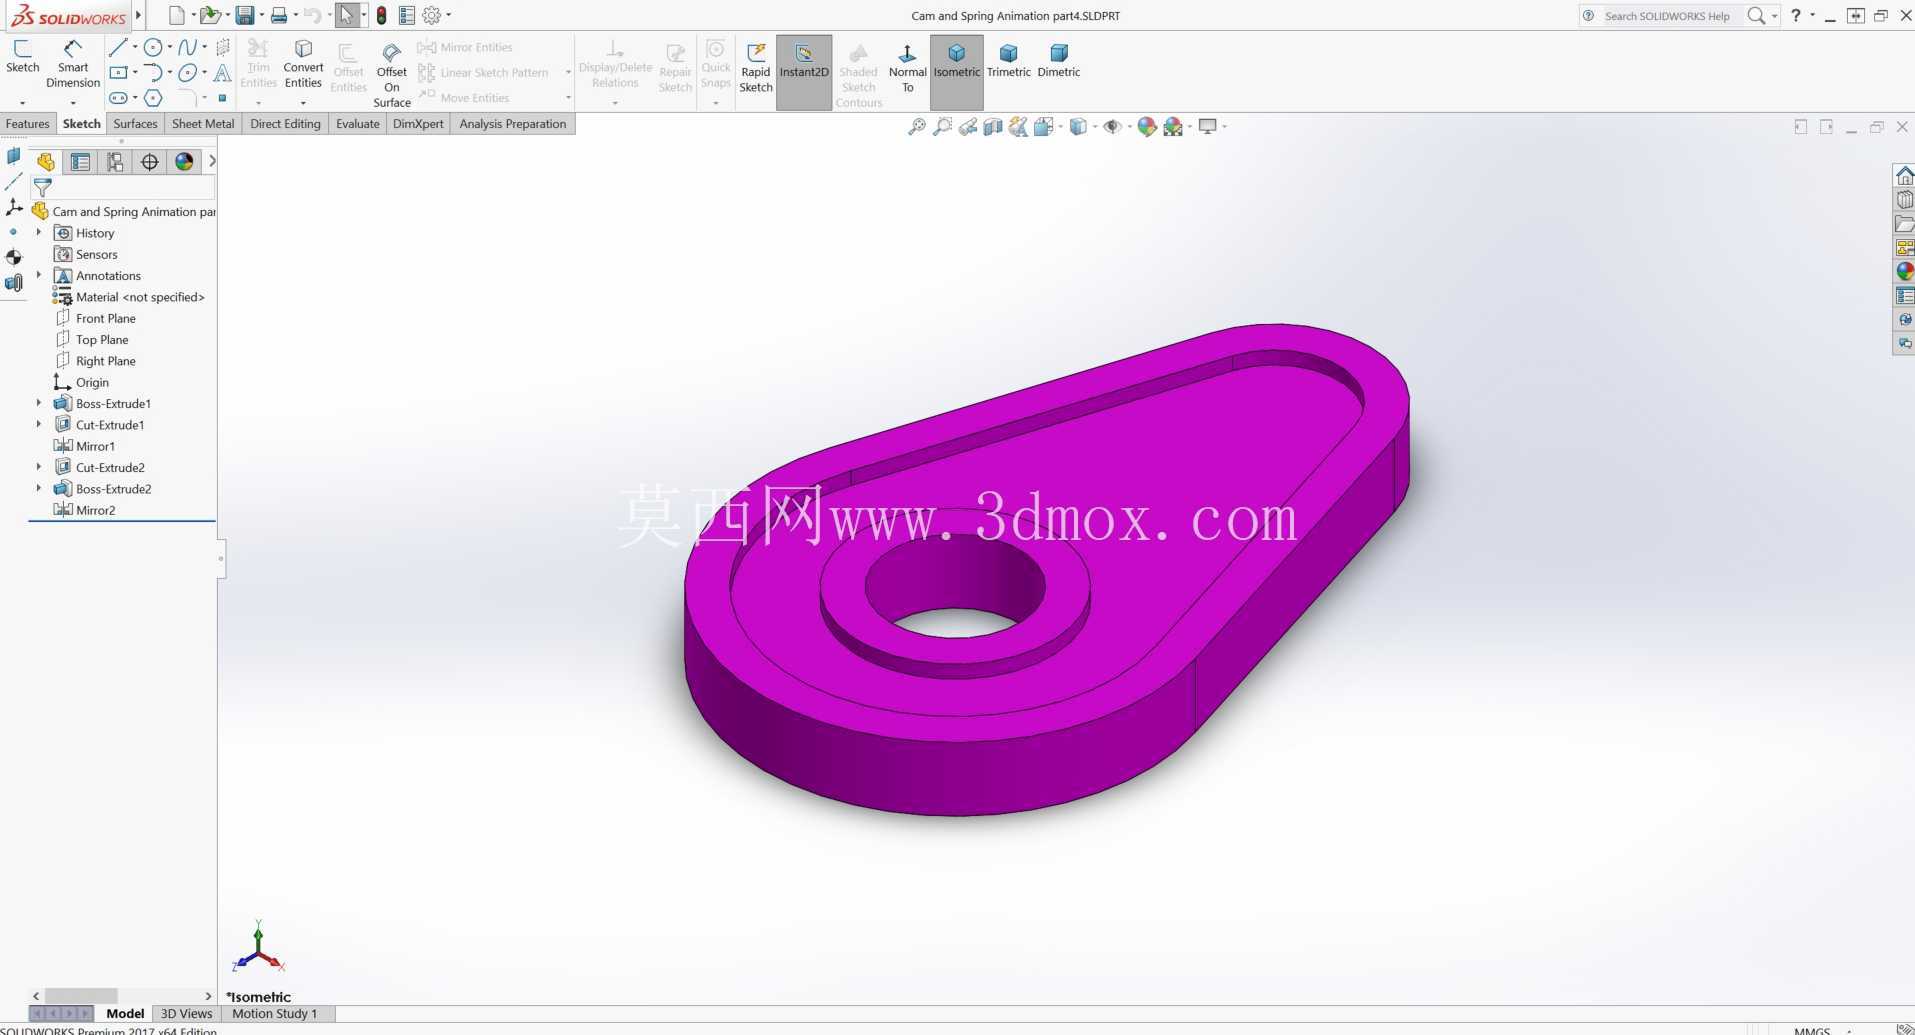The height and width of the screenshot is (1035, 1915).
Task: Open the DimXpert tab
Action: click(x=418, y=124)
